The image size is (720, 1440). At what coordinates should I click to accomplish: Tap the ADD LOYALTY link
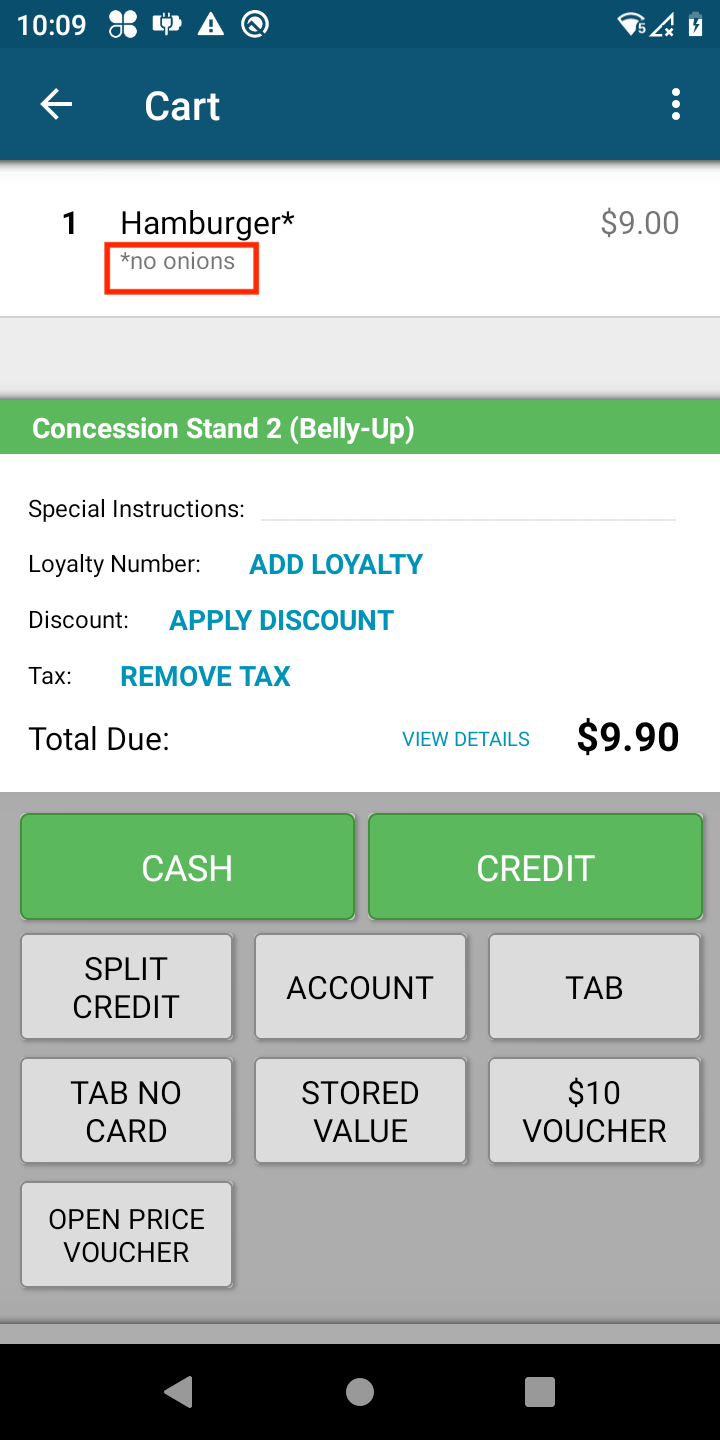[336, 564]
